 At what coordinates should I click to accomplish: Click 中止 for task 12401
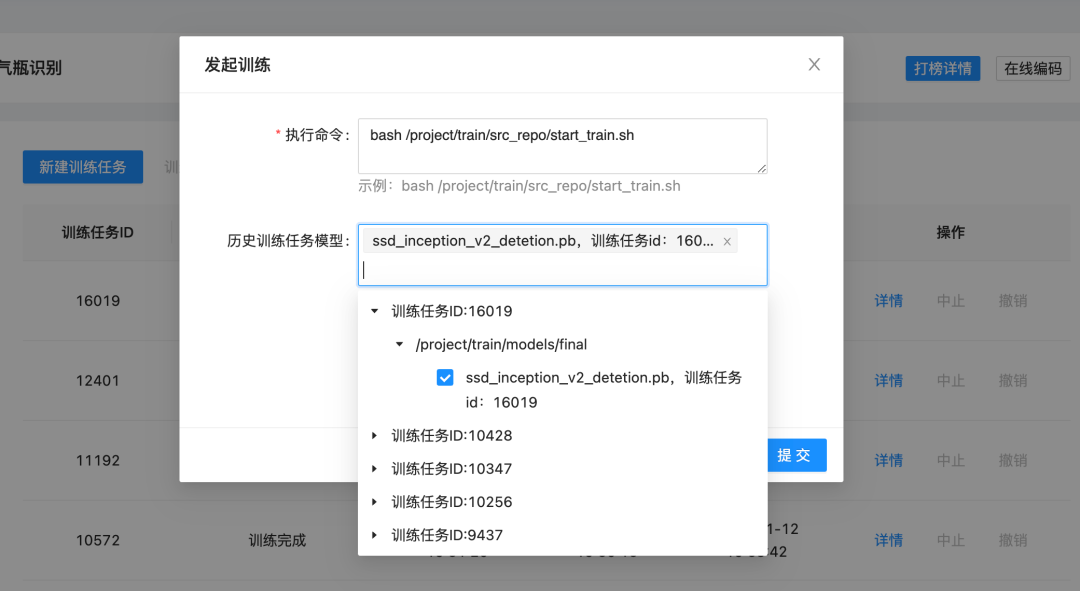951,380
